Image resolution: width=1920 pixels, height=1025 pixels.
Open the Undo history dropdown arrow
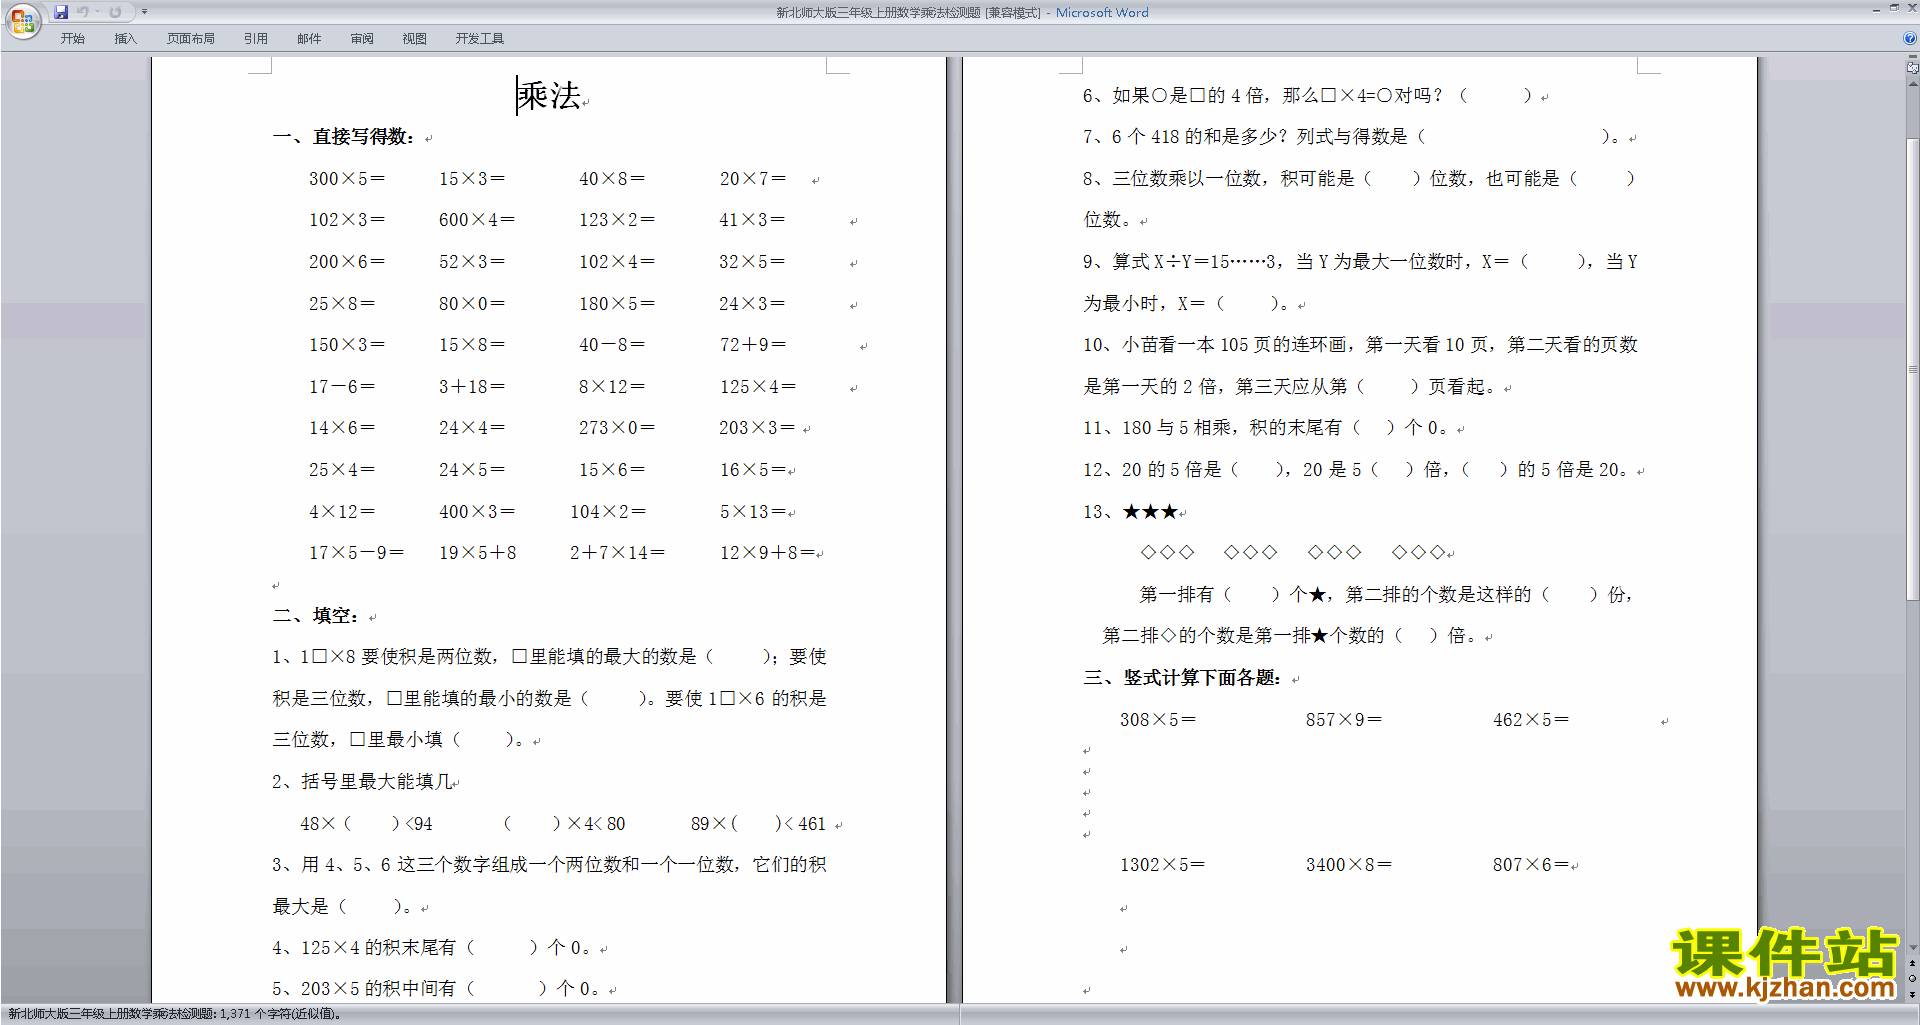98,12
